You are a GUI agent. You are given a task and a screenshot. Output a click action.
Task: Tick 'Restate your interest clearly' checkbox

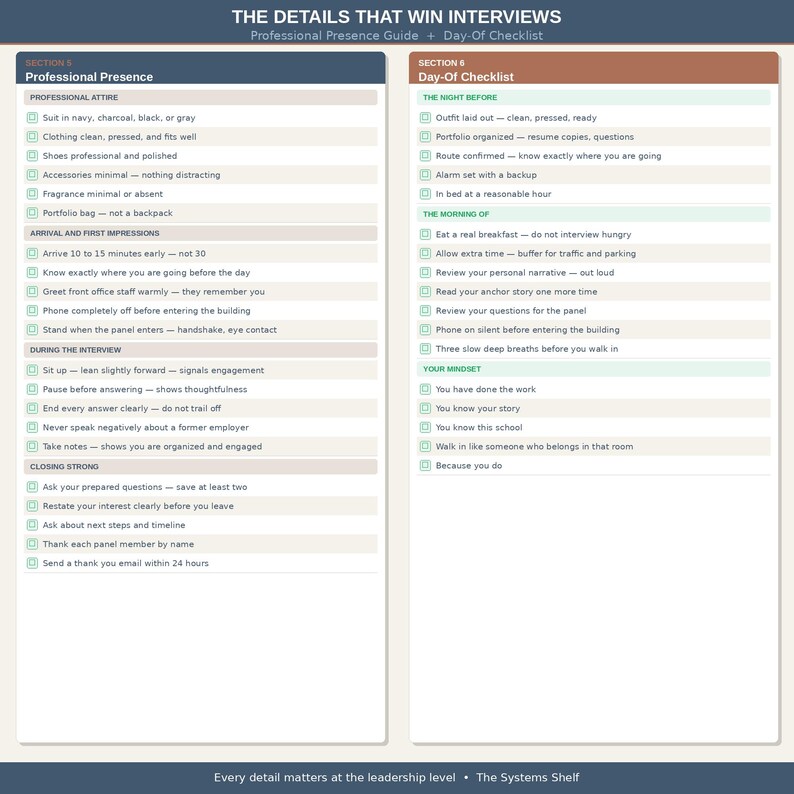32,506
